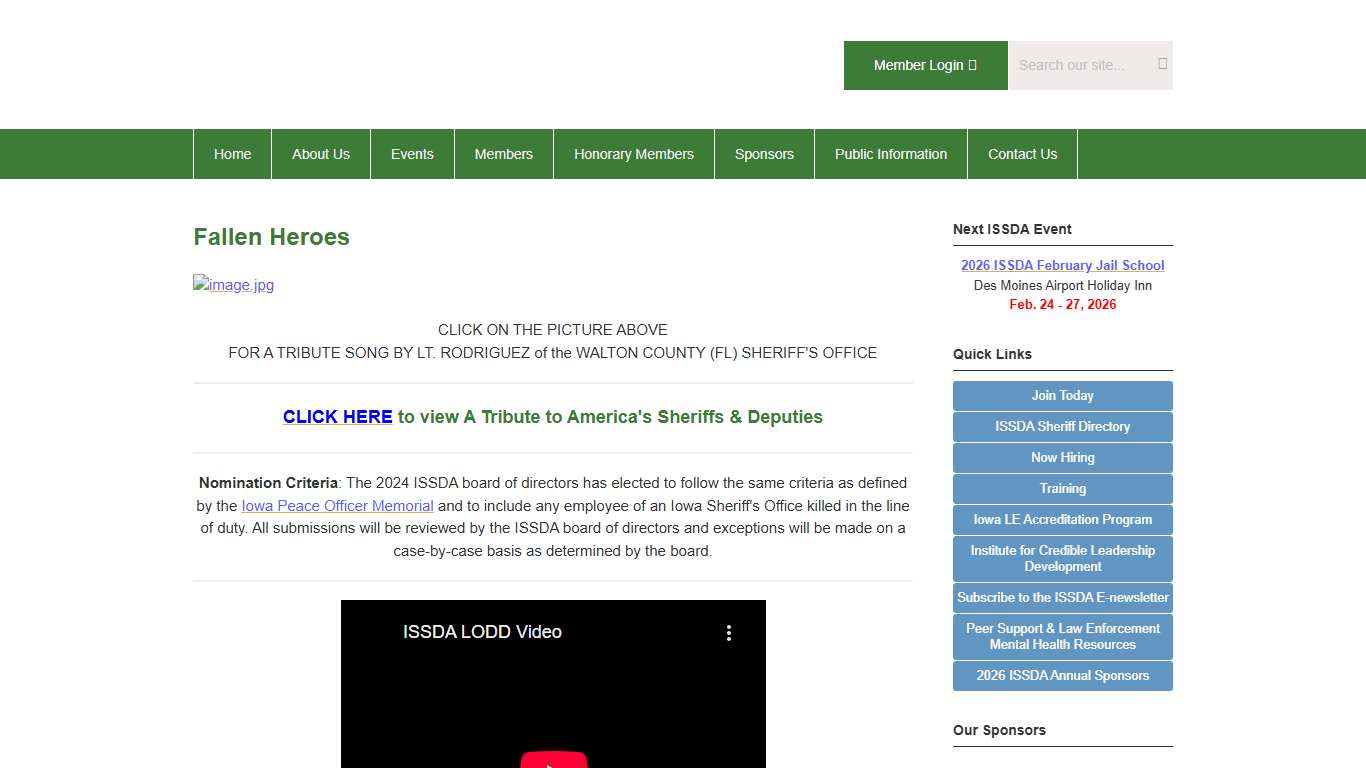
Task: Click the Join Today quick link
Action: (1062, 396)
